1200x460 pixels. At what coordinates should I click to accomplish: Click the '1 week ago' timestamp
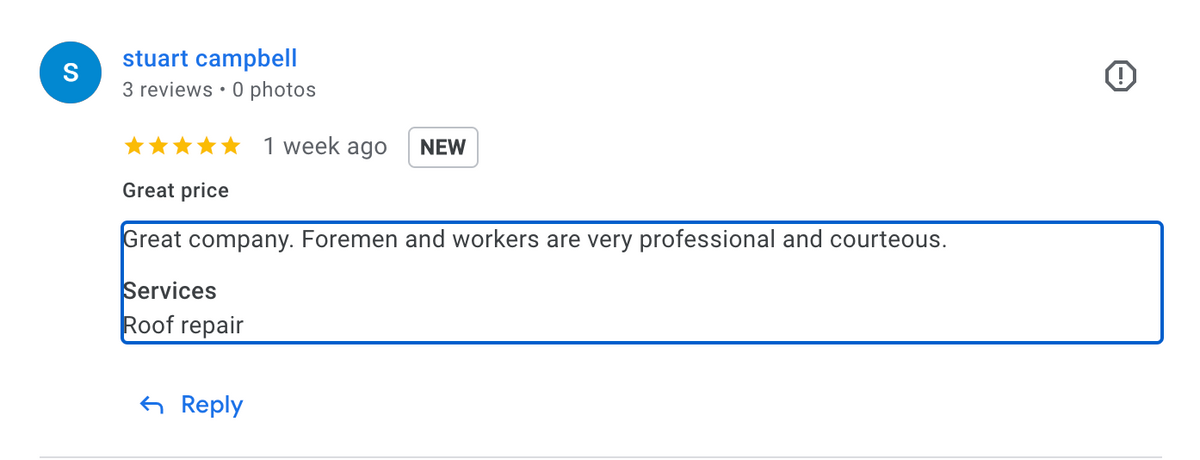click(325, 147)
